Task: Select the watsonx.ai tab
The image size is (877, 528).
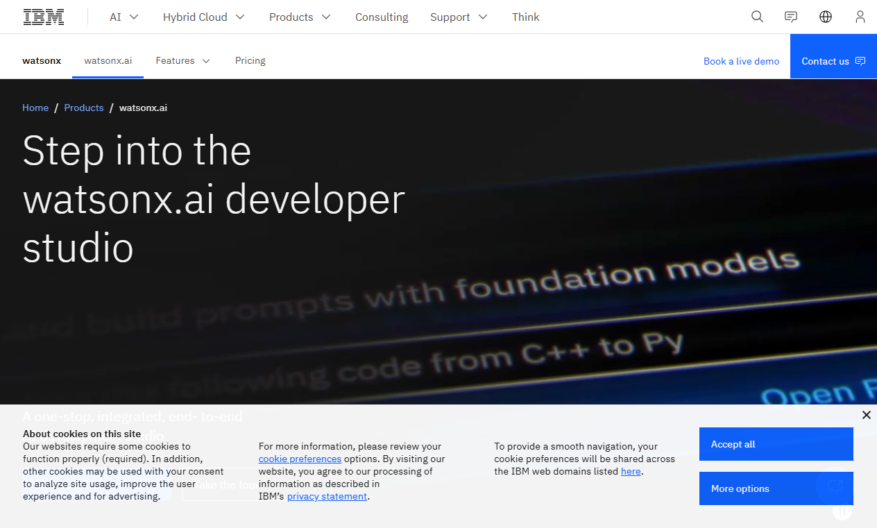Action: (108, 60)
